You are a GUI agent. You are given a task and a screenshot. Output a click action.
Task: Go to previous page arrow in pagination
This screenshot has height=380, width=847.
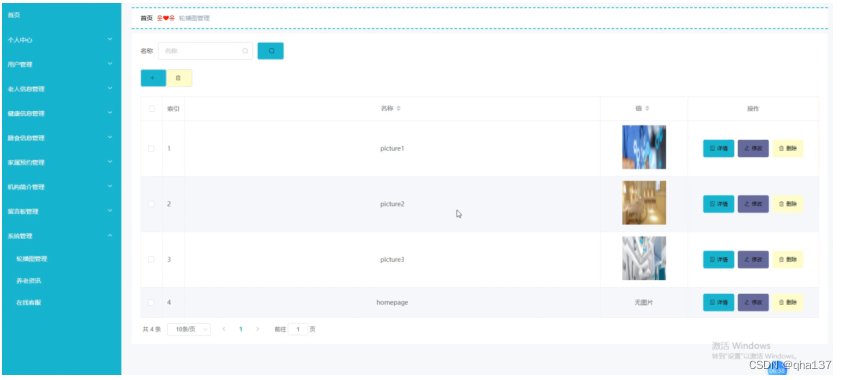coord(224,329)
